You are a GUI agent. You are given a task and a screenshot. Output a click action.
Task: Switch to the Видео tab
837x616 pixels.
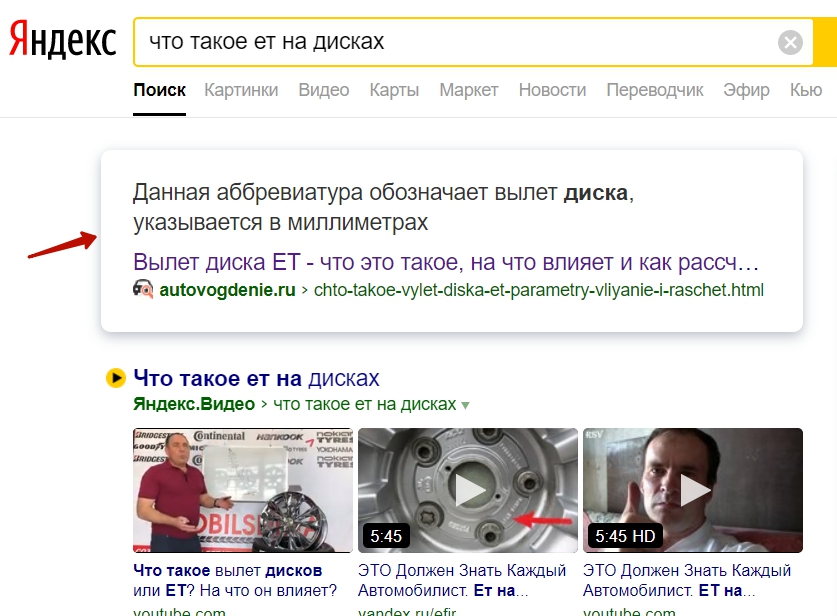pos(323,90)
